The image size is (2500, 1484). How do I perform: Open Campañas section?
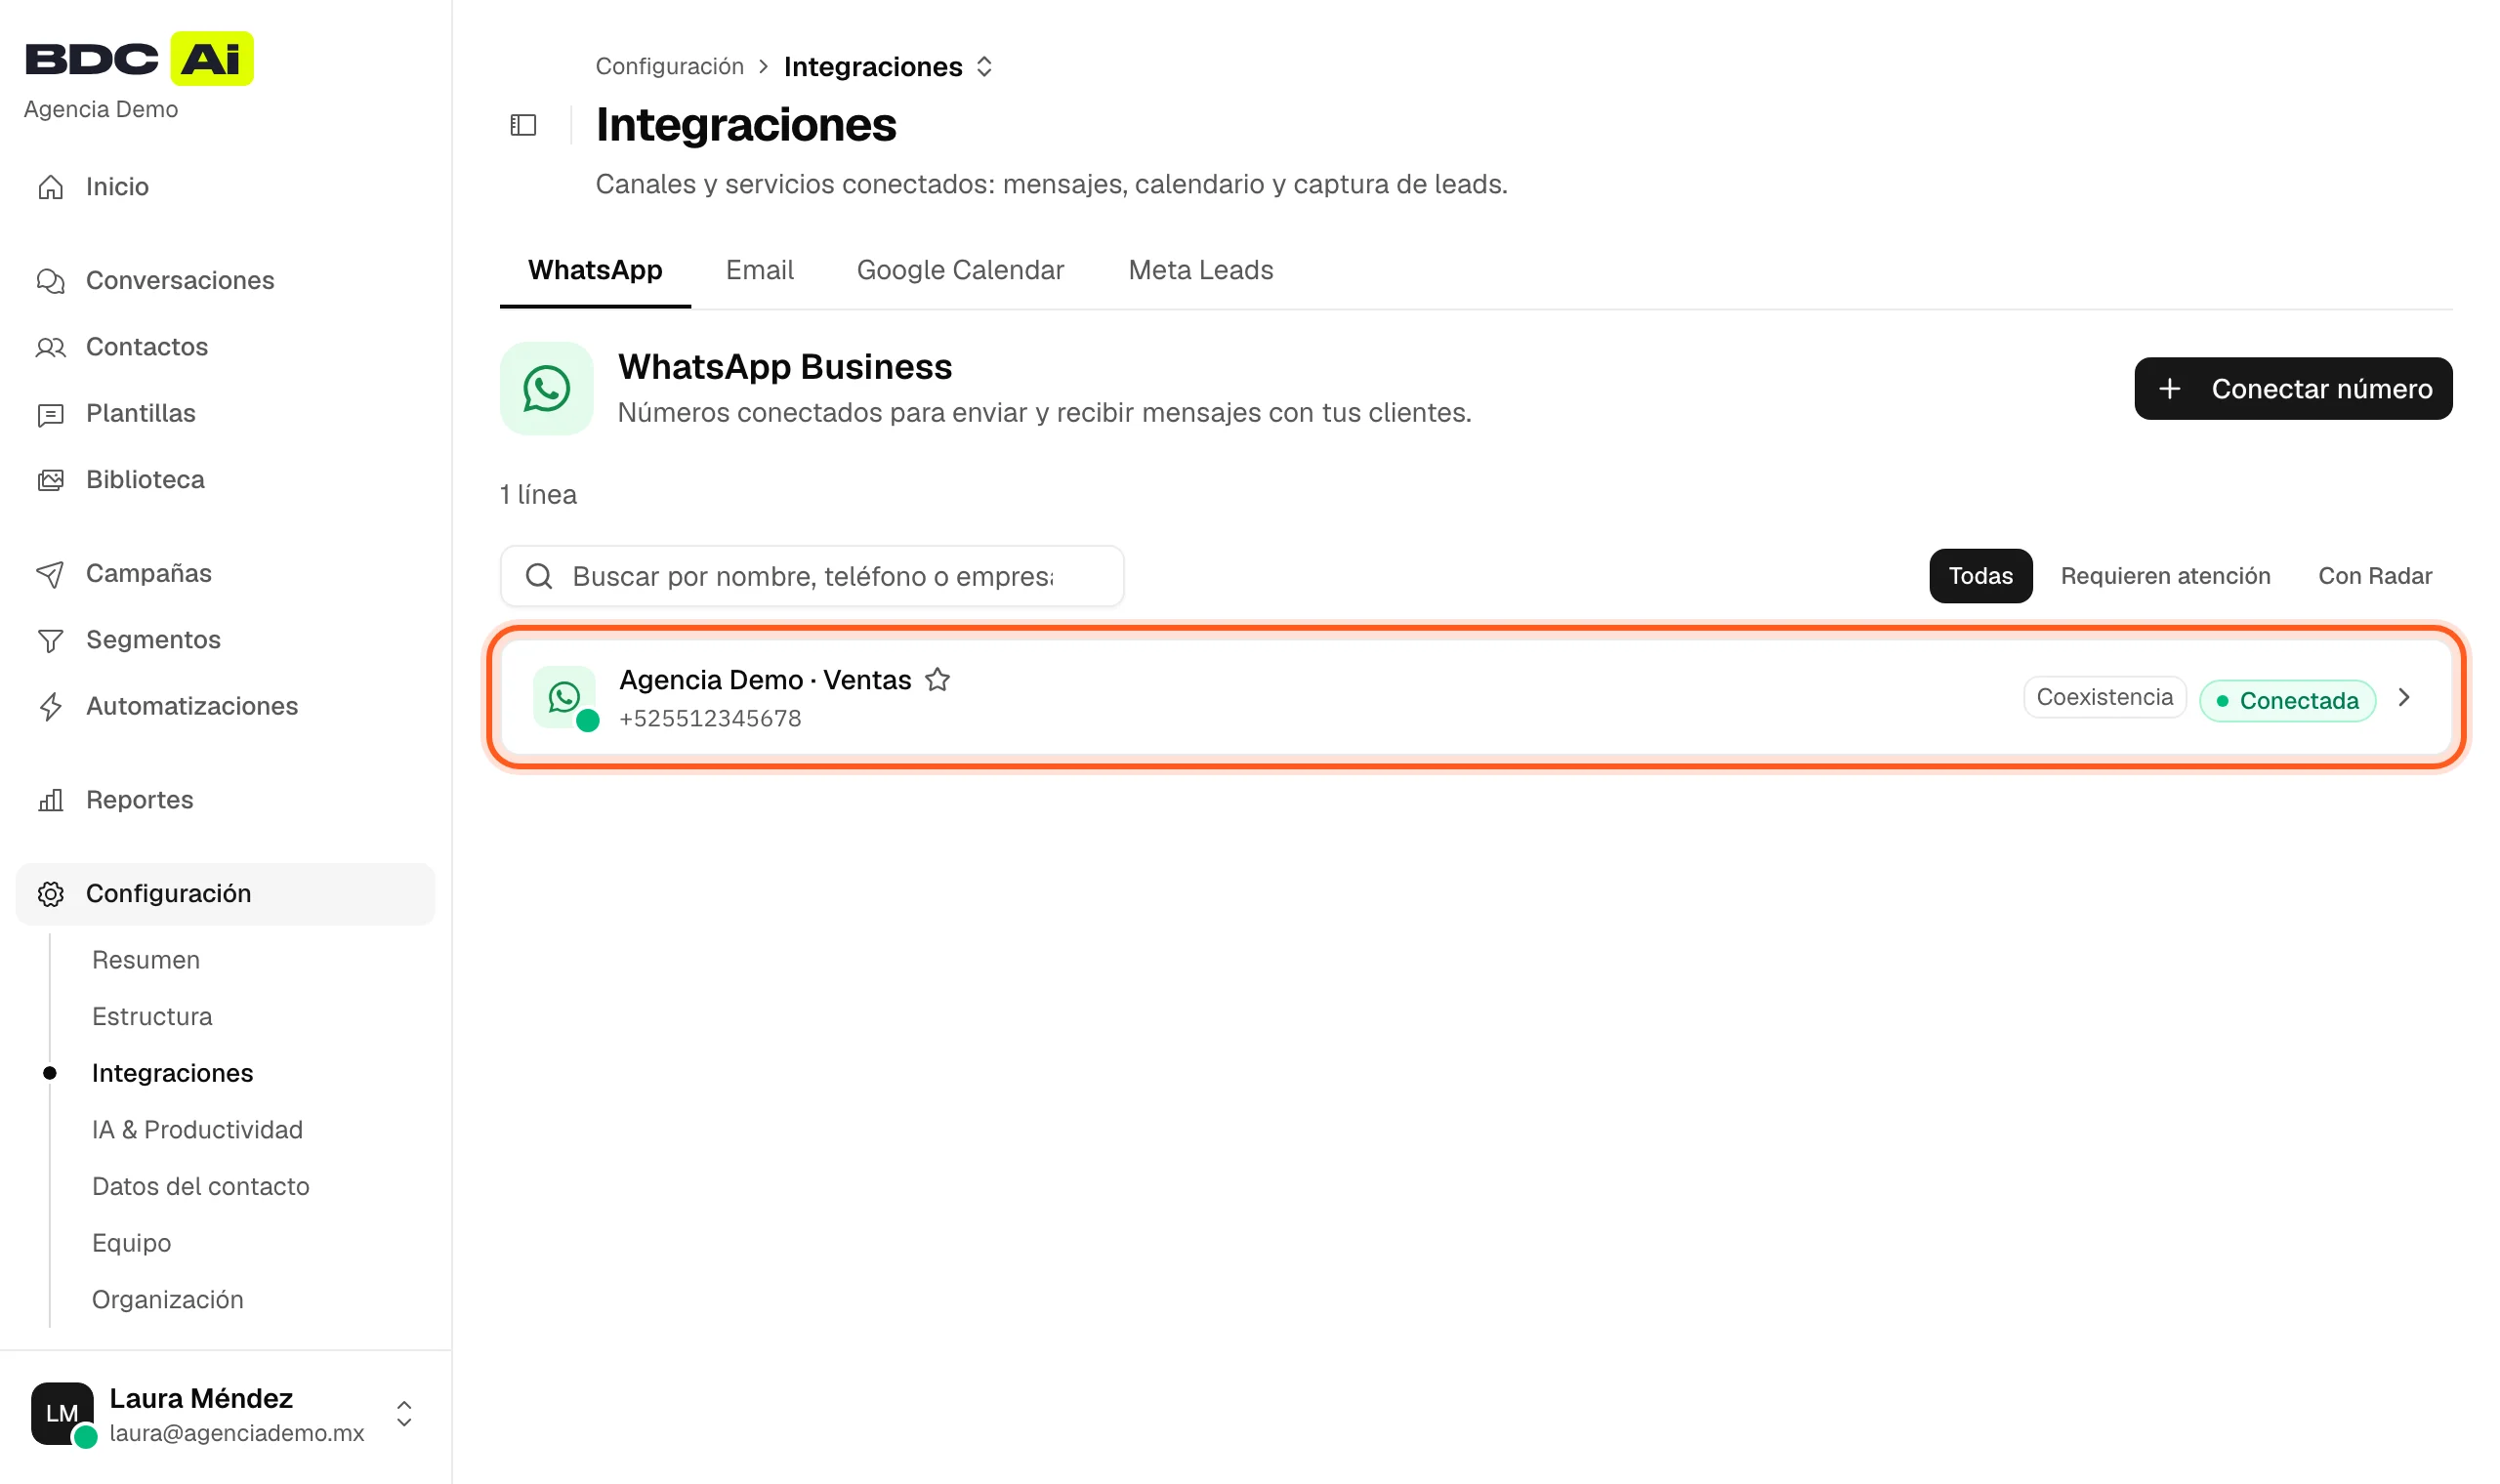click(226, 574)
